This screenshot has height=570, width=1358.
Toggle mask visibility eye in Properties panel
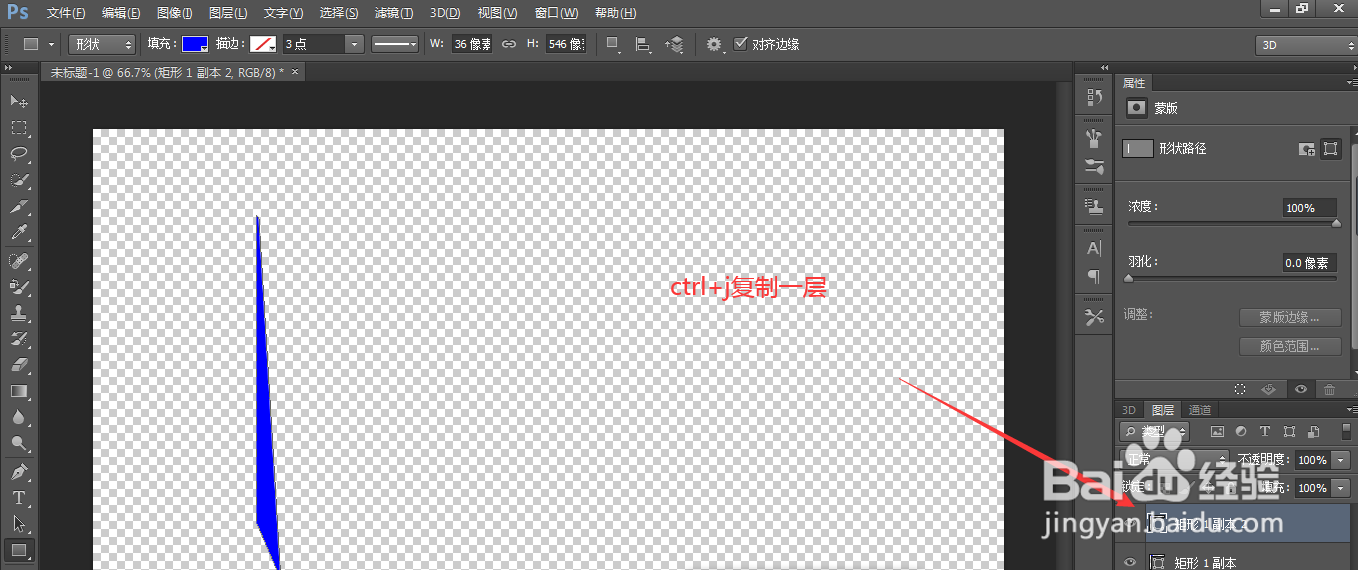point(1301,390)
